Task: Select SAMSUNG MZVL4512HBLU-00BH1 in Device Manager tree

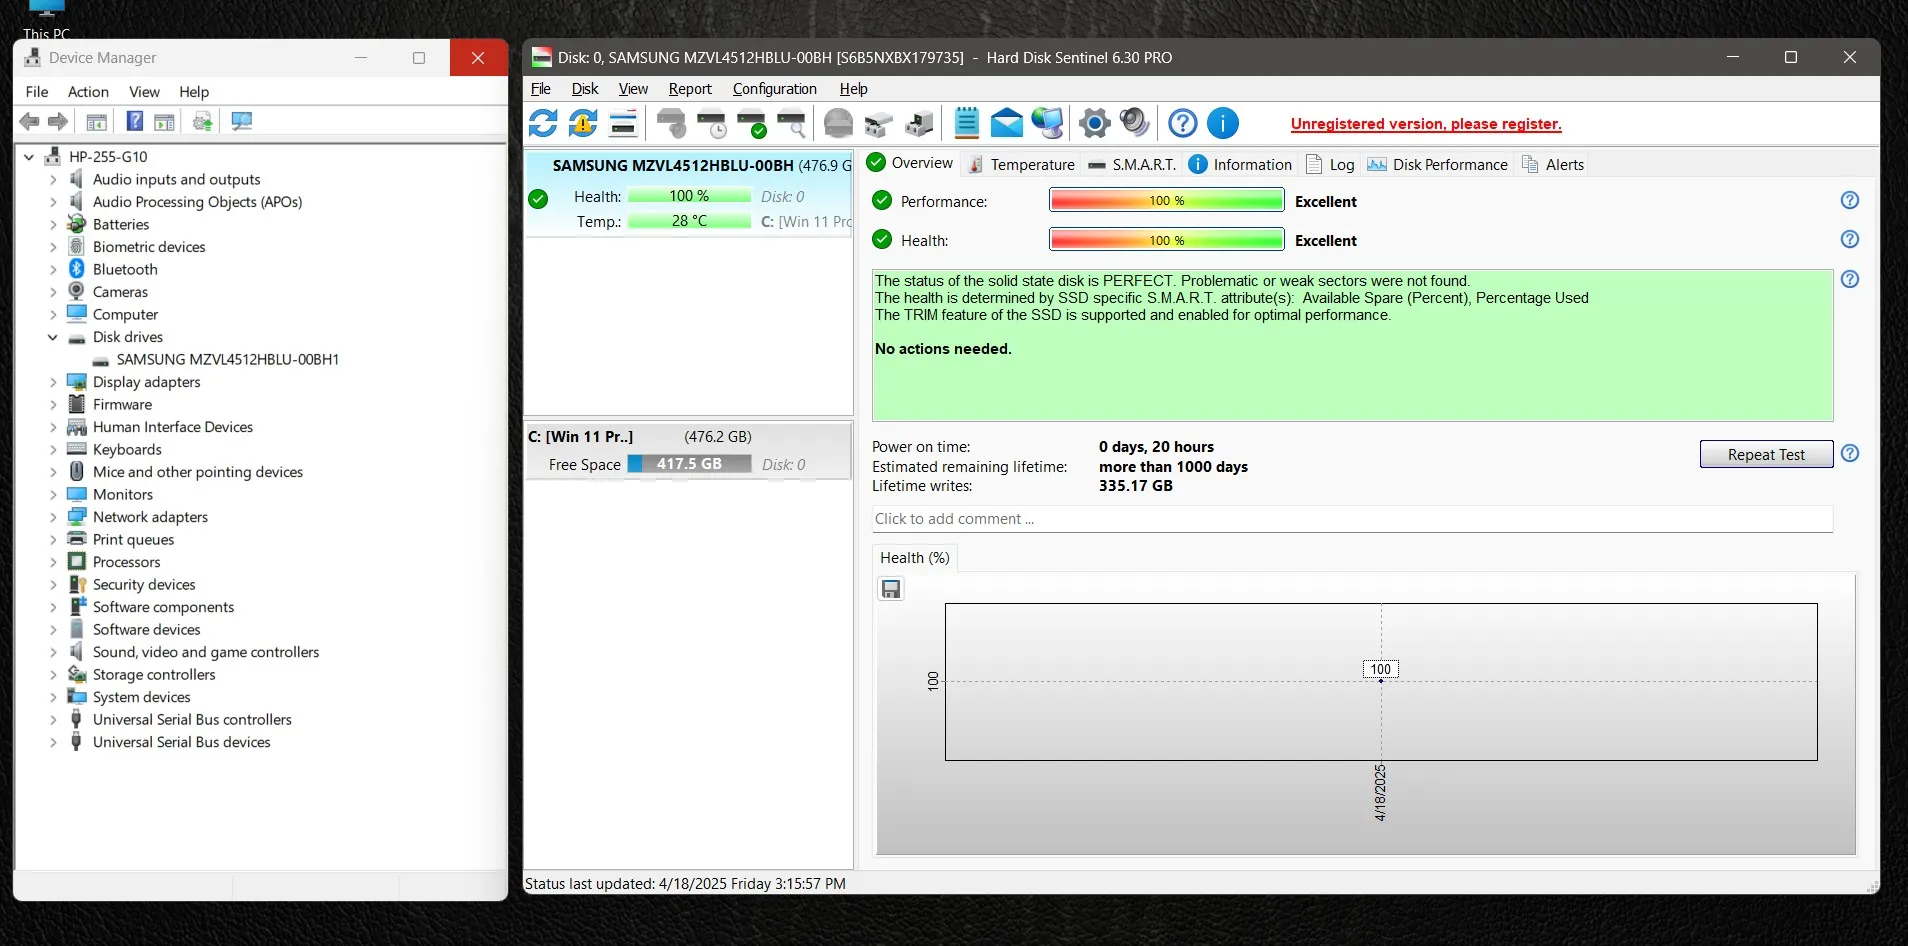Action: coord(227,359)
